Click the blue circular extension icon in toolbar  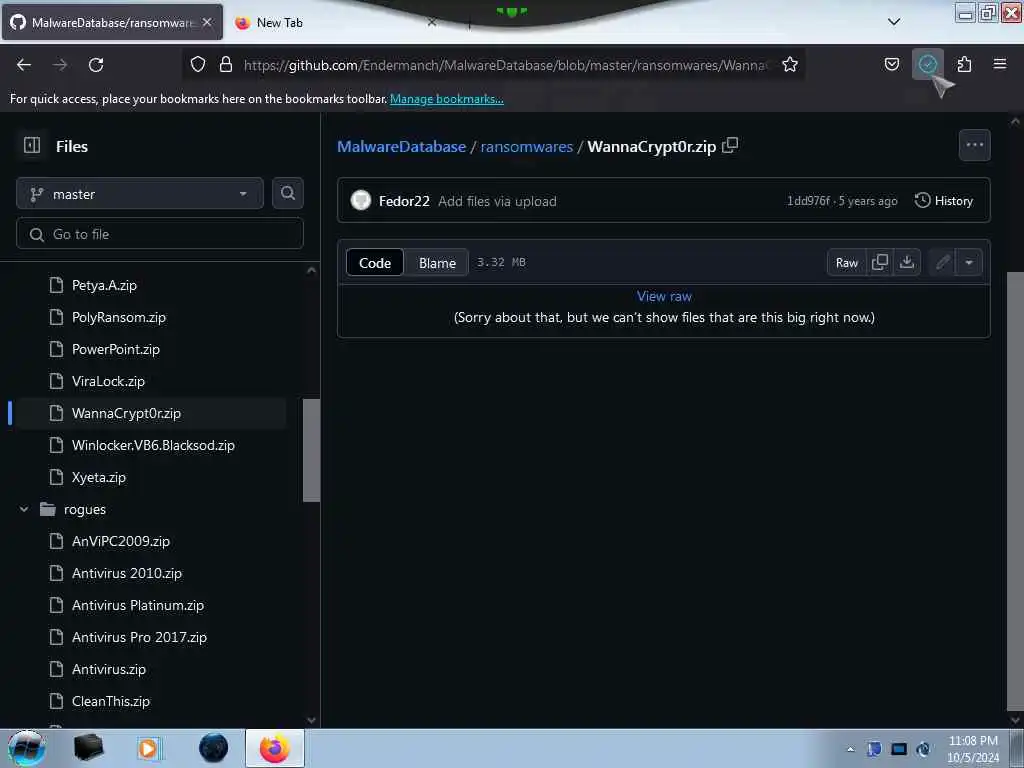[927, 64]
